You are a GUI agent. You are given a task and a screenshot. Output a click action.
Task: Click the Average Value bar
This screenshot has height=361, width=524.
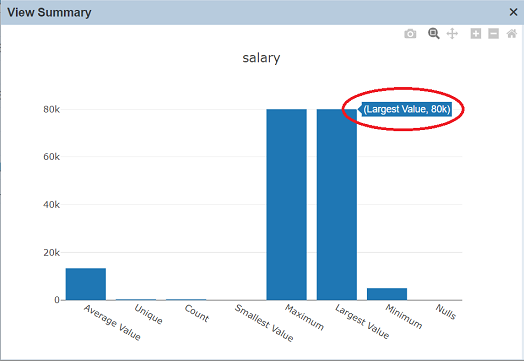86,284
